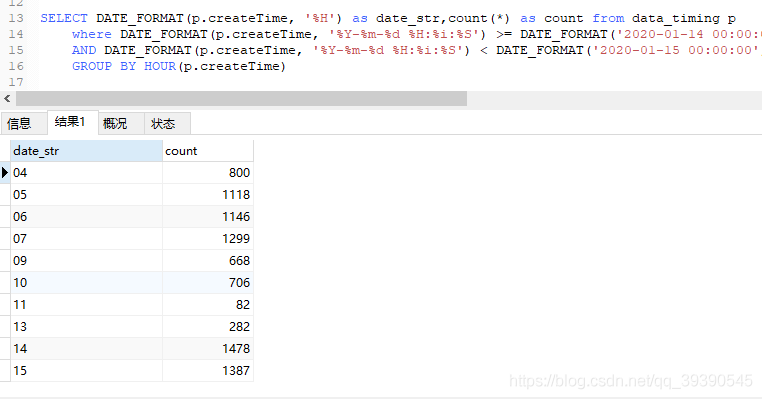Click the count cell showing 668
Screen dimensions: 762x399
pos(208,260)
